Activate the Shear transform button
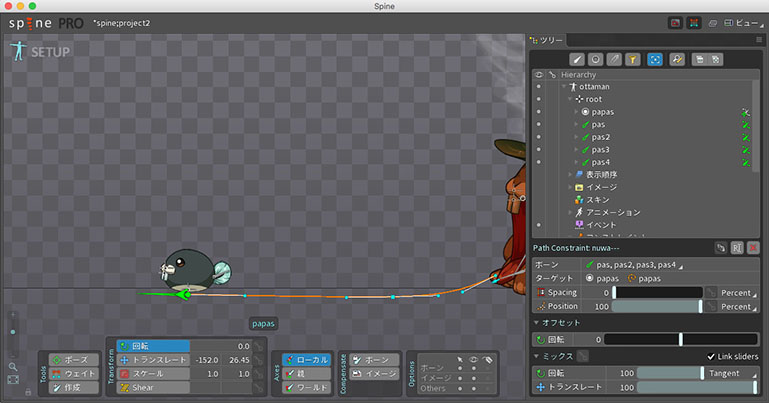The image size is (769, 403). tap(153, 387)
